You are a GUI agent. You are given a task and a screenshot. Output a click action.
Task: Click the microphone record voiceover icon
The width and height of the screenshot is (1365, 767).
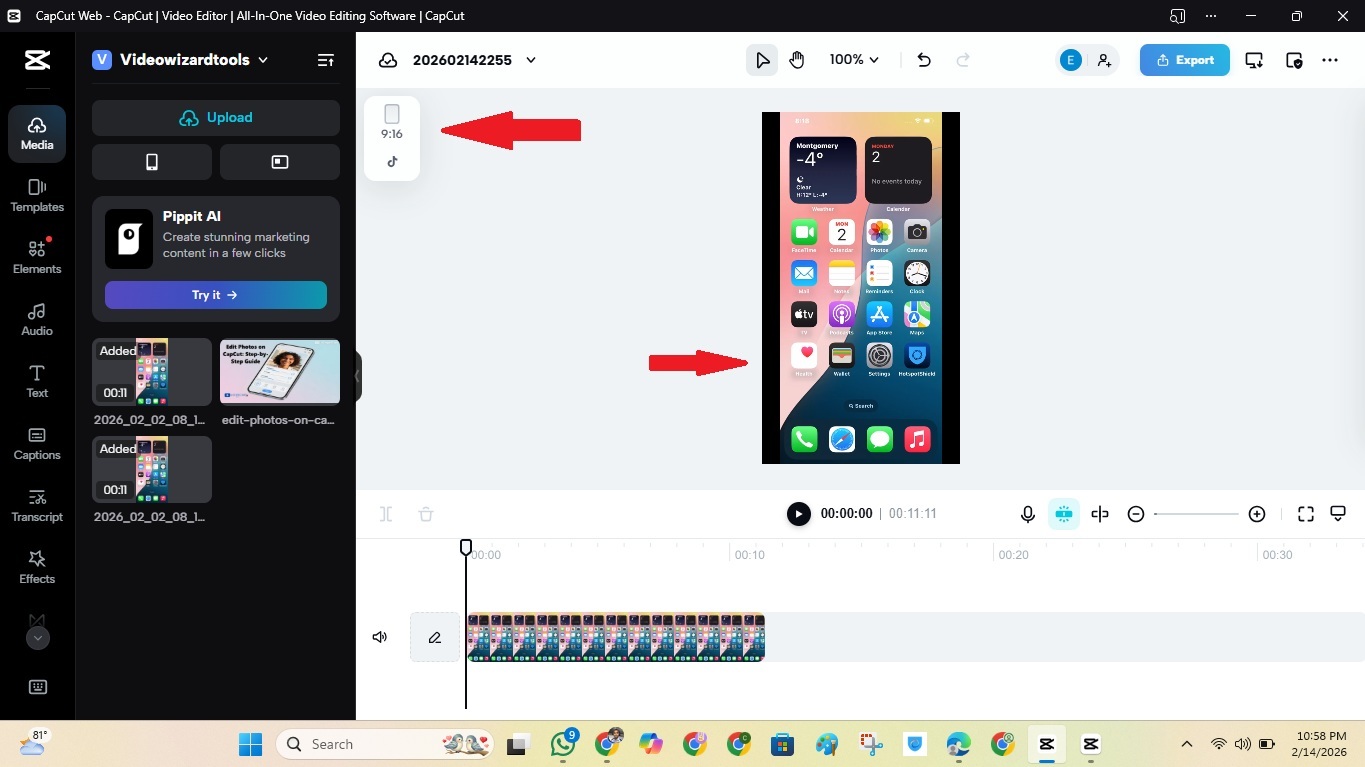click(x=1027, y=514)
